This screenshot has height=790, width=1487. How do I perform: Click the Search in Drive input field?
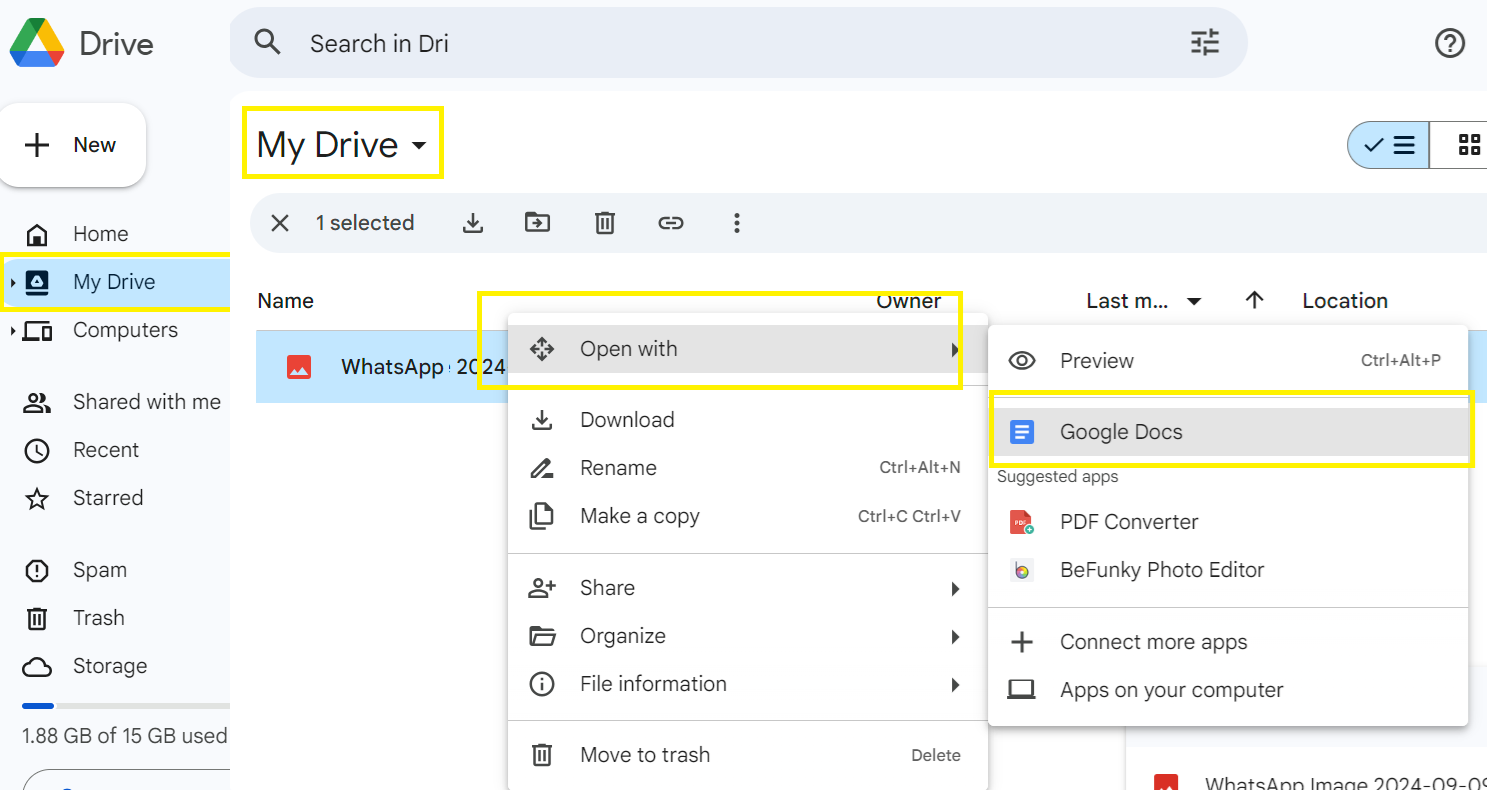point(737,43)
